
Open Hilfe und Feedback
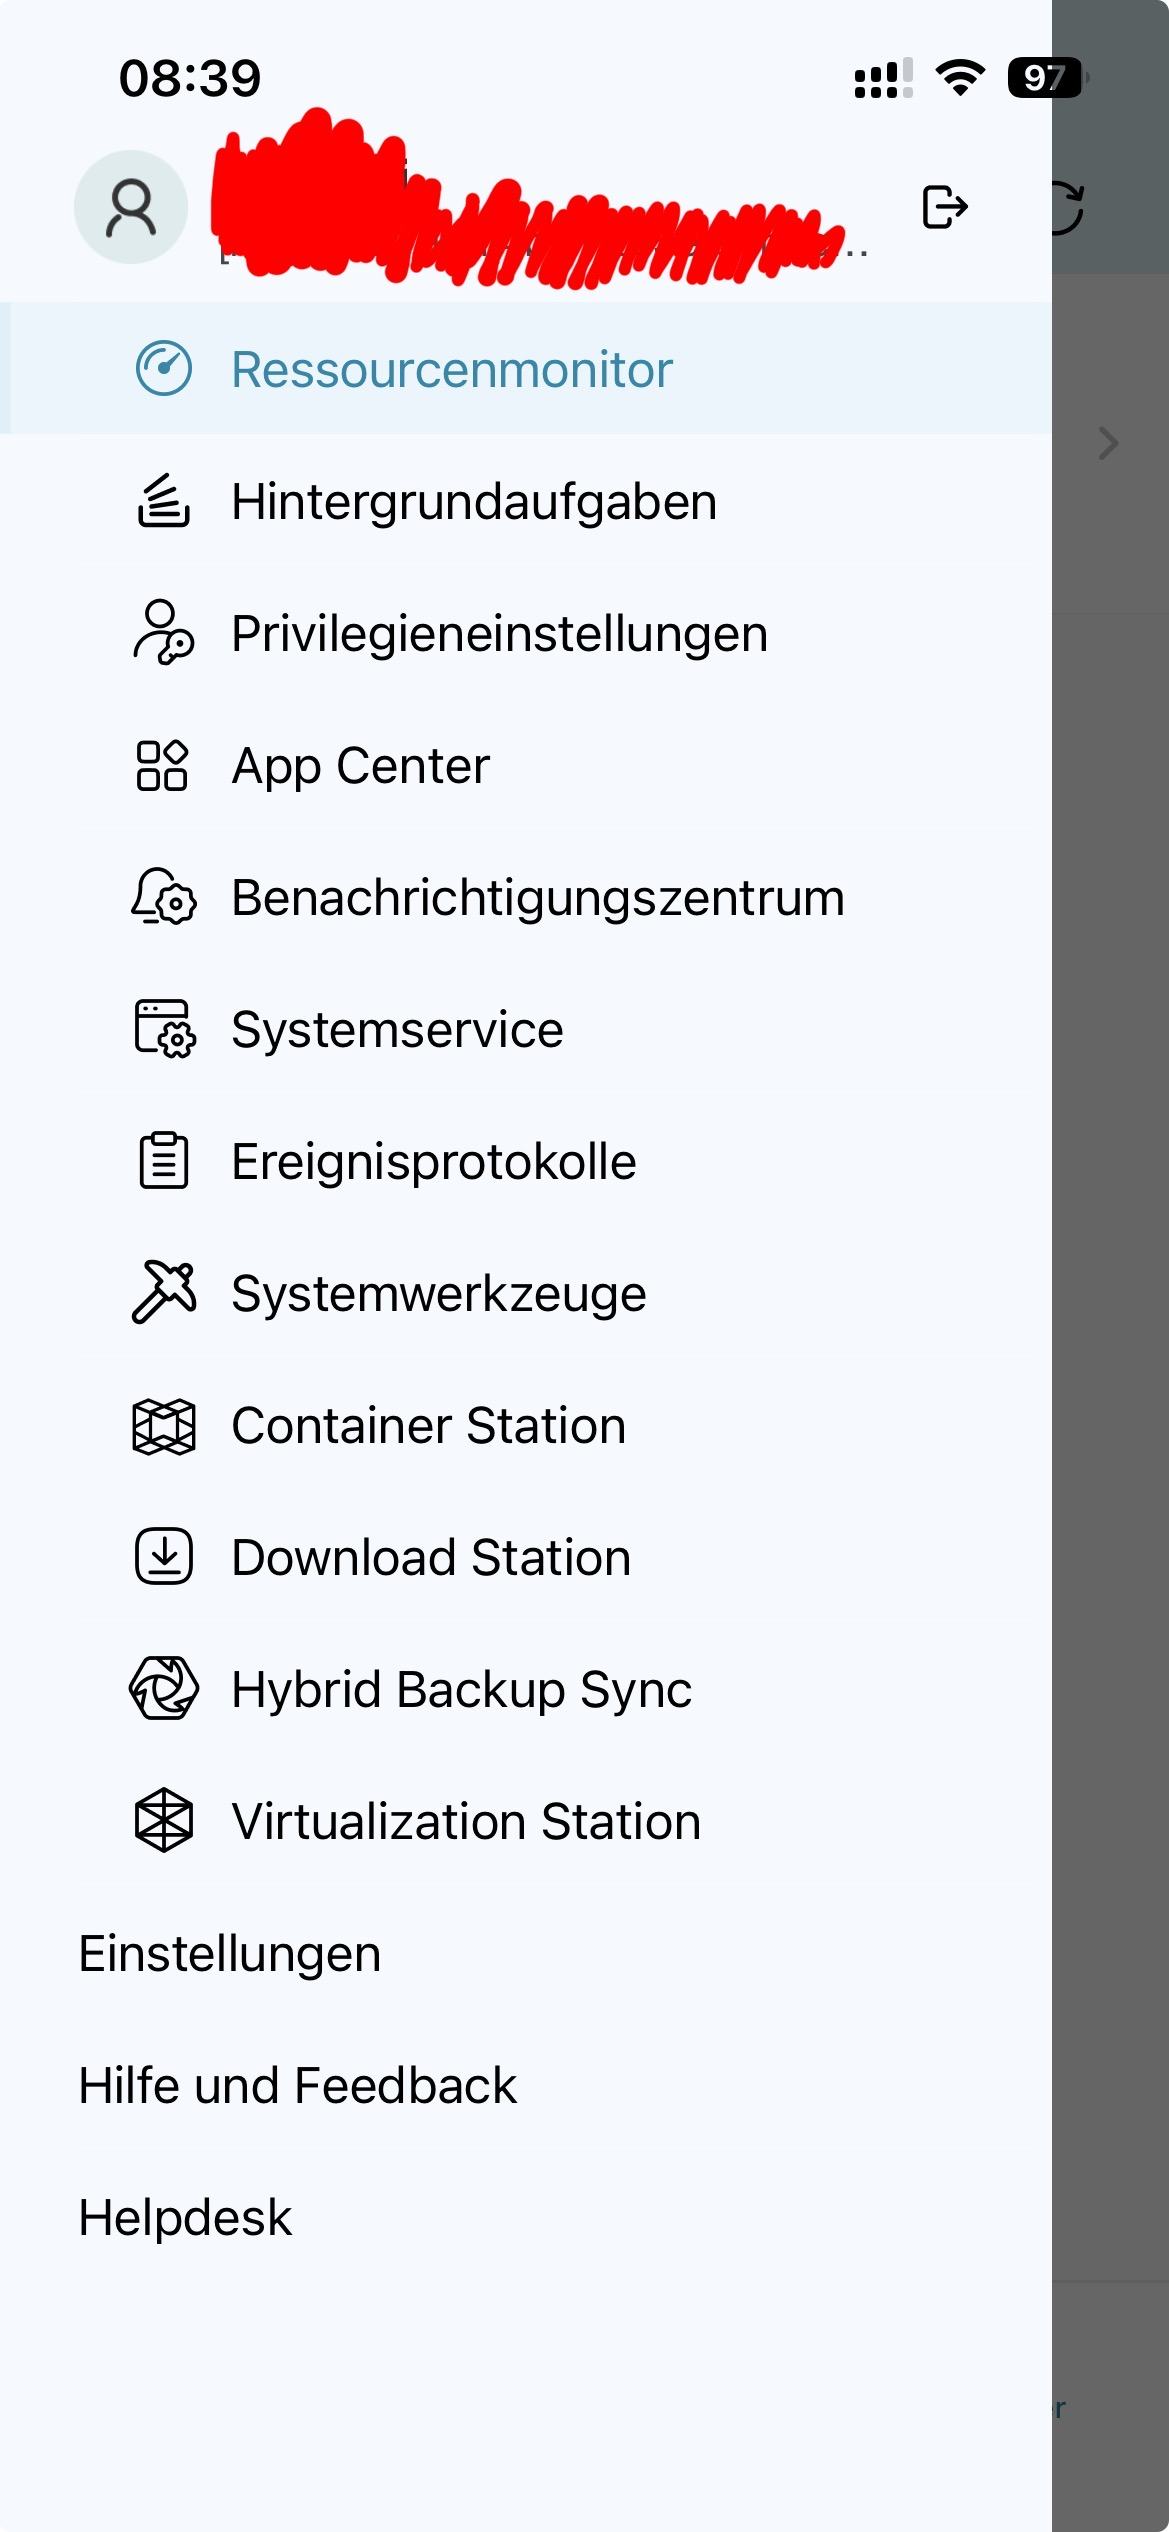298,2085
